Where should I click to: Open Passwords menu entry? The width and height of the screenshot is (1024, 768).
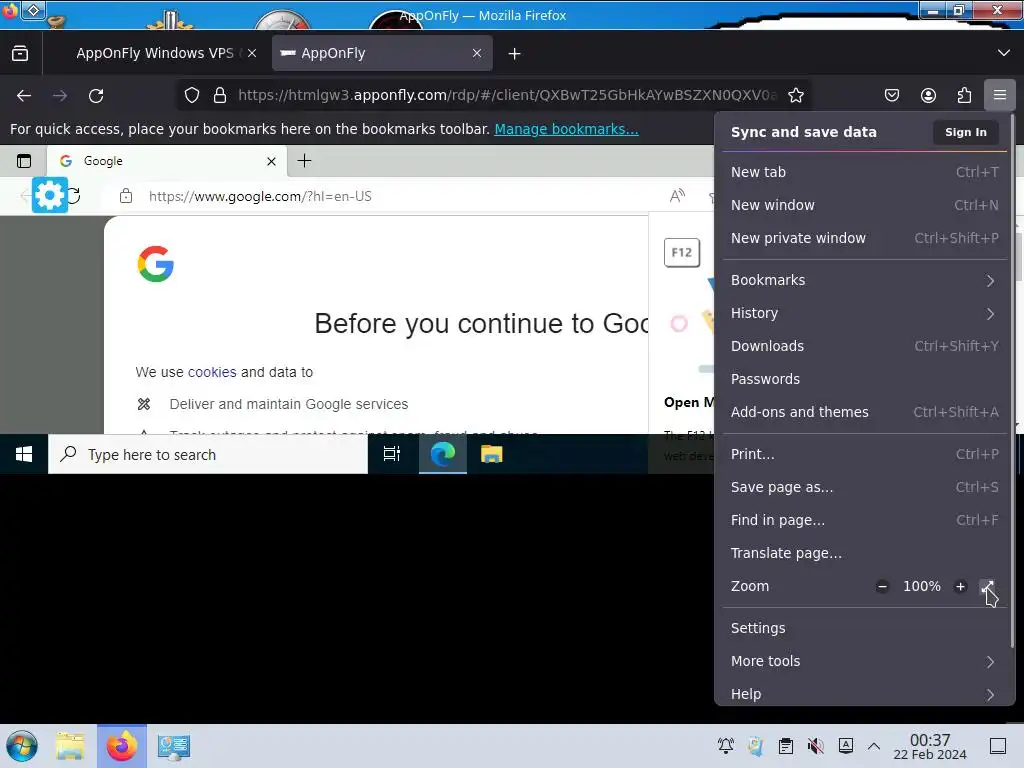865,379
